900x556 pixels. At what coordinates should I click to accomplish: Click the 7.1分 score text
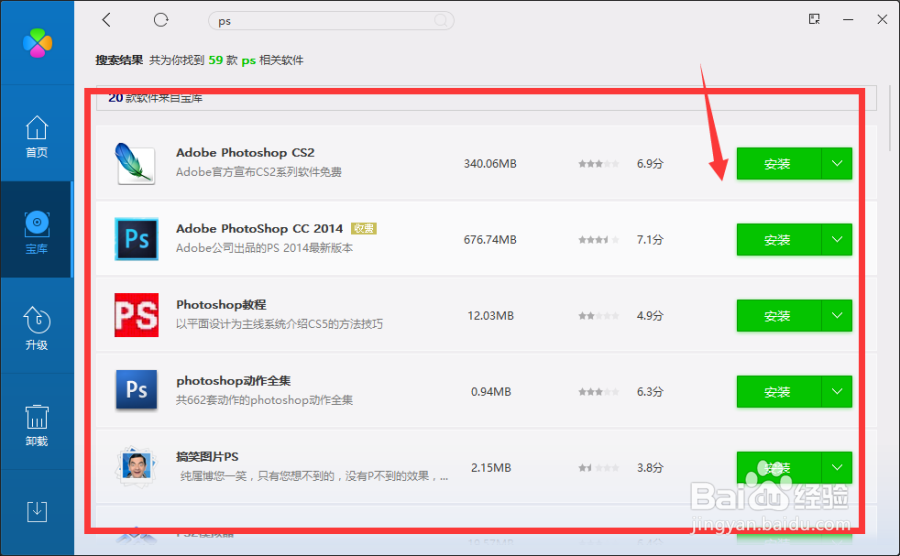coord(650,239)
